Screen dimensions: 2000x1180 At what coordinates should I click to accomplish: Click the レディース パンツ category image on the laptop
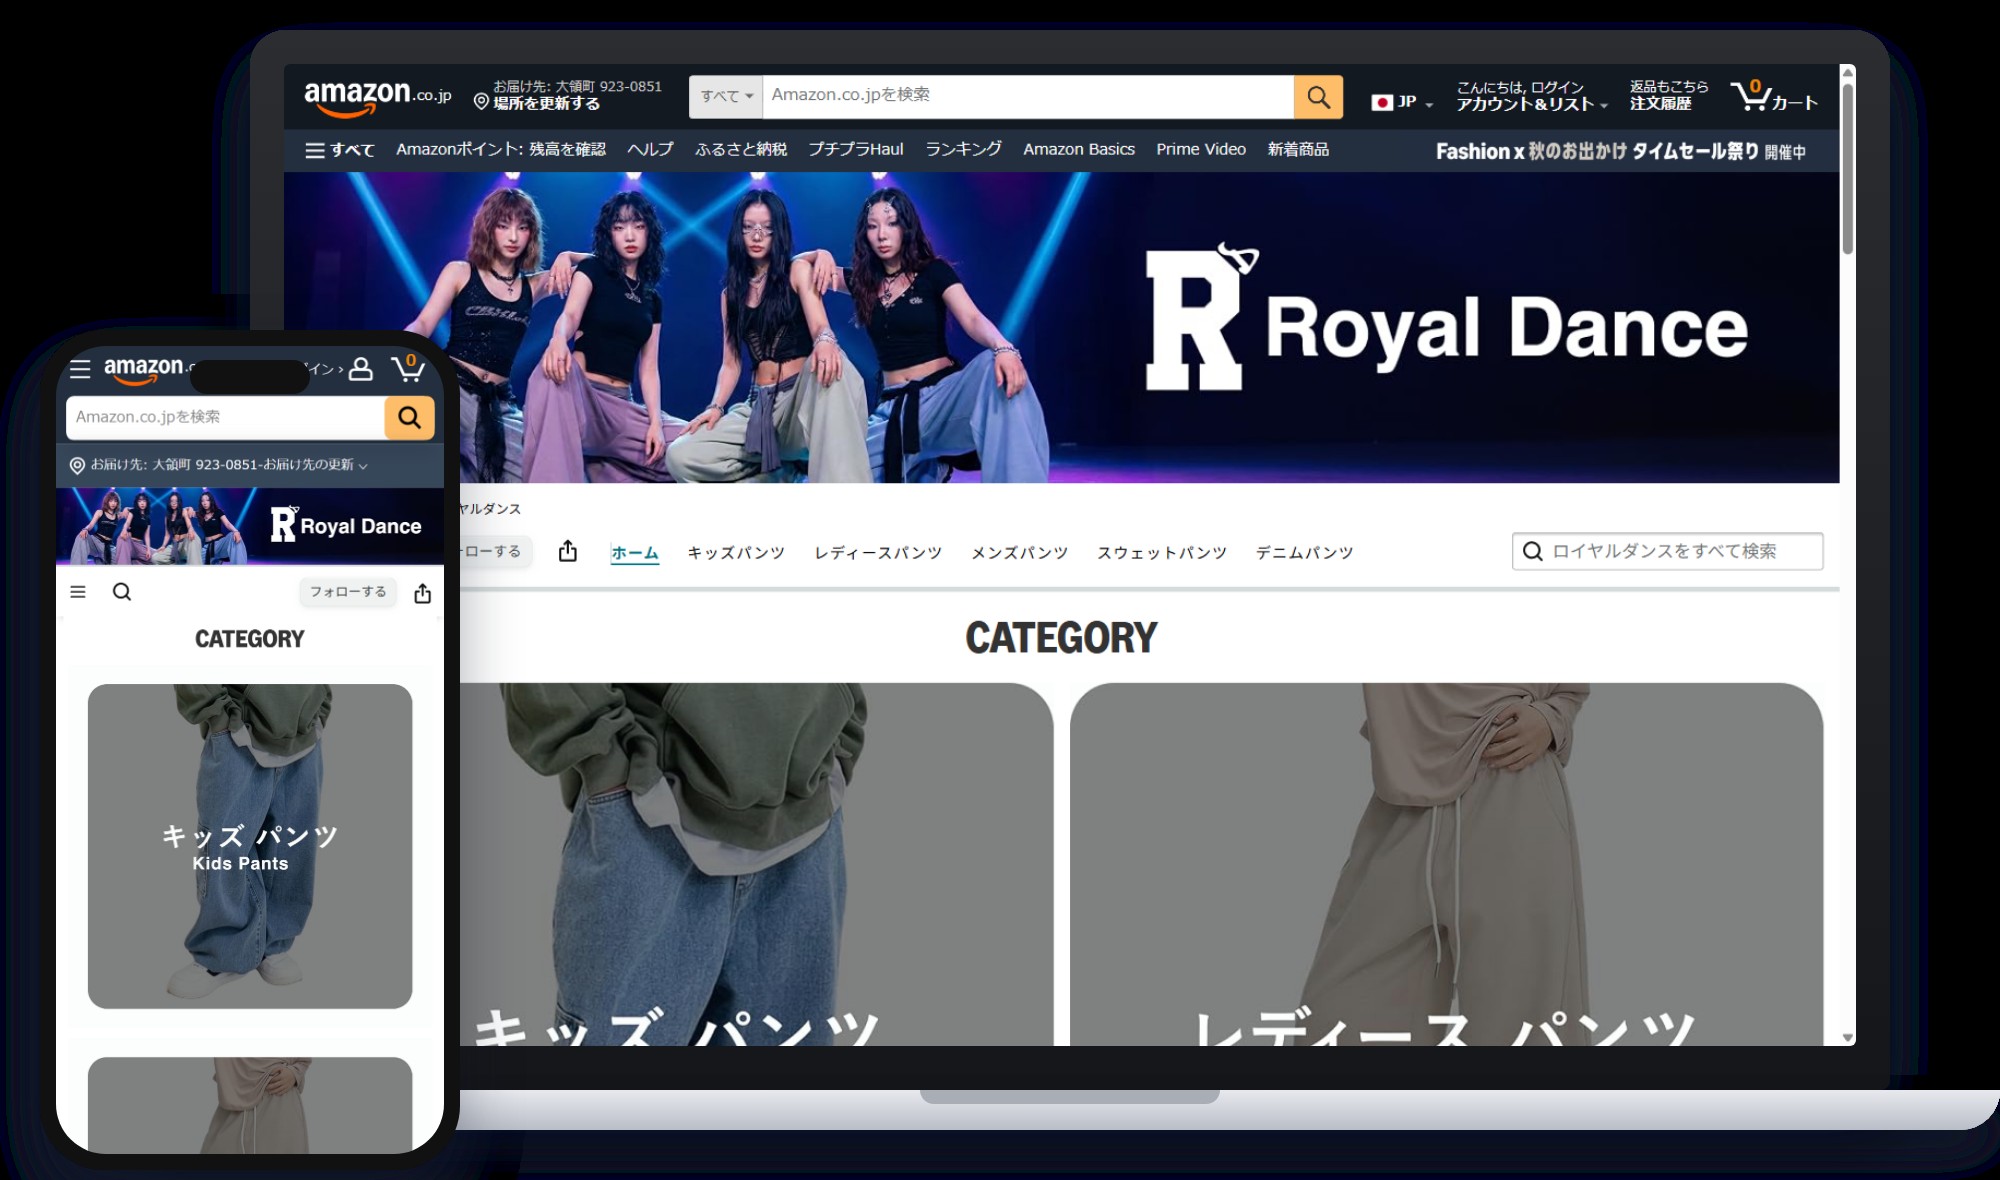[1446, 865]
